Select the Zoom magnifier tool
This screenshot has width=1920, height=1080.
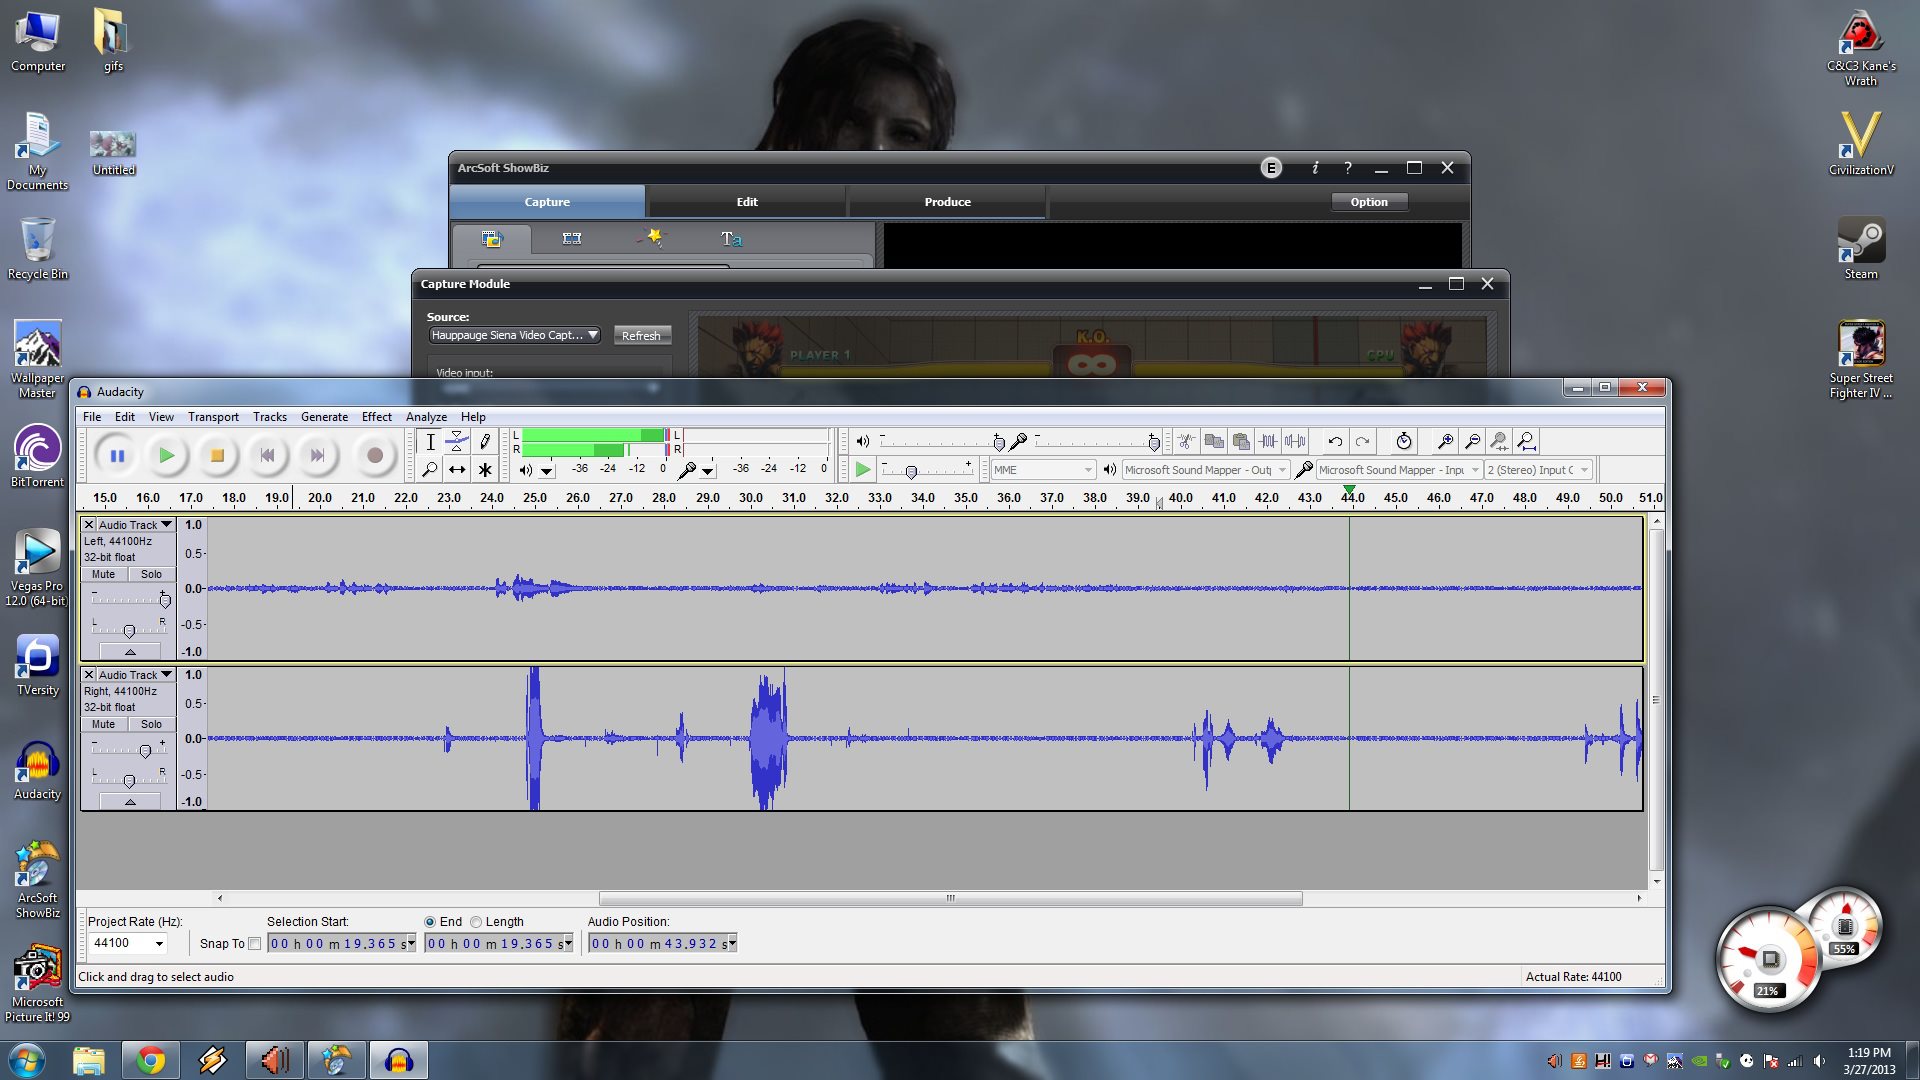[x=430, y=469]
